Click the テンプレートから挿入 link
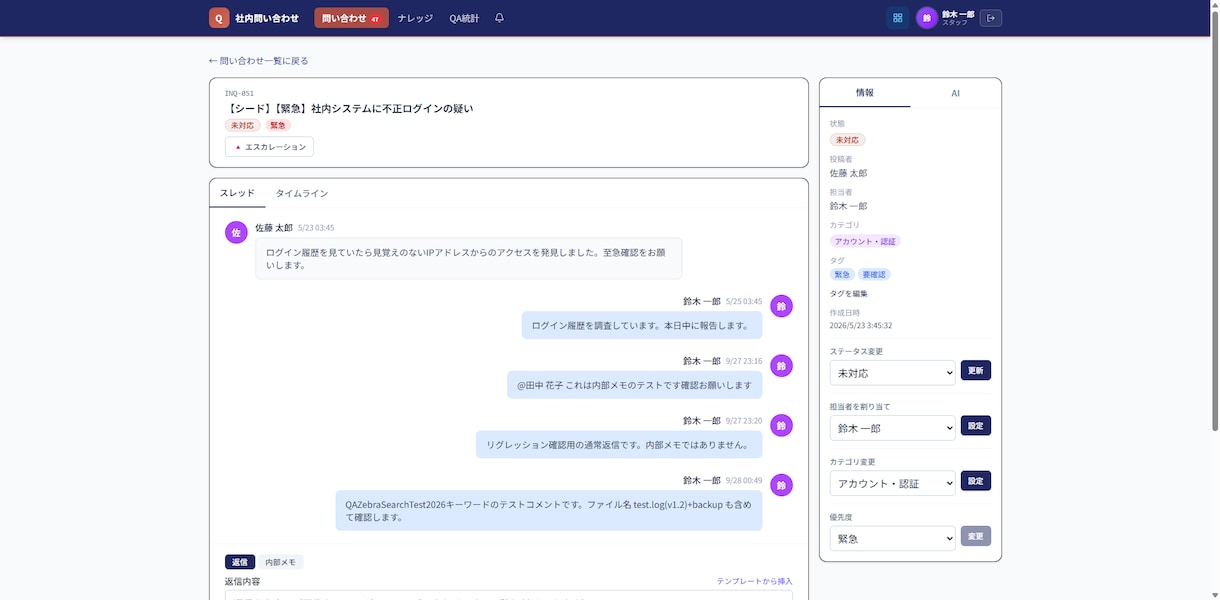1220x600 pixels. pyautogui.click(x=754, y=581)
